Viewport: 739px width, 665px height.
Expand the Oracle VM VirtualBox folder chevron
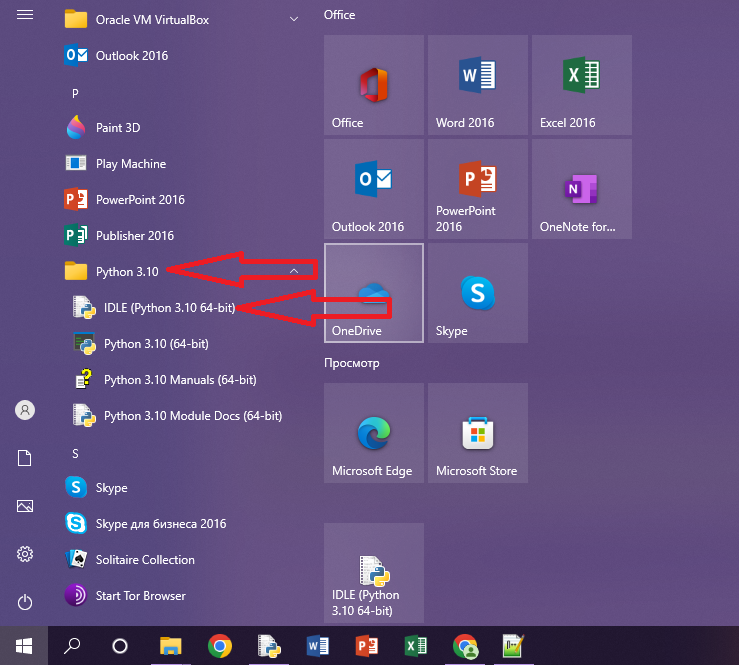[294, 19]
